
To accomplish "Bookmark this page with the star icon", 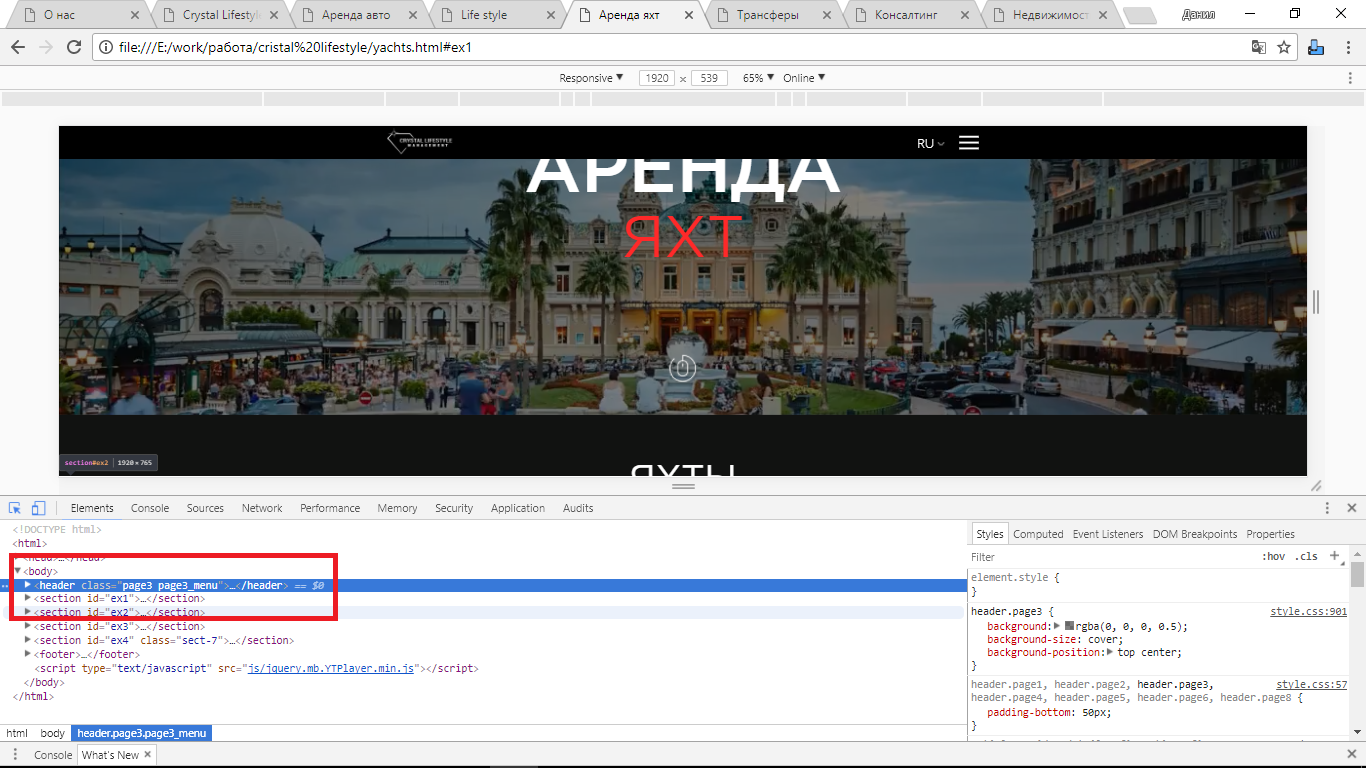I will (1284, 47).
